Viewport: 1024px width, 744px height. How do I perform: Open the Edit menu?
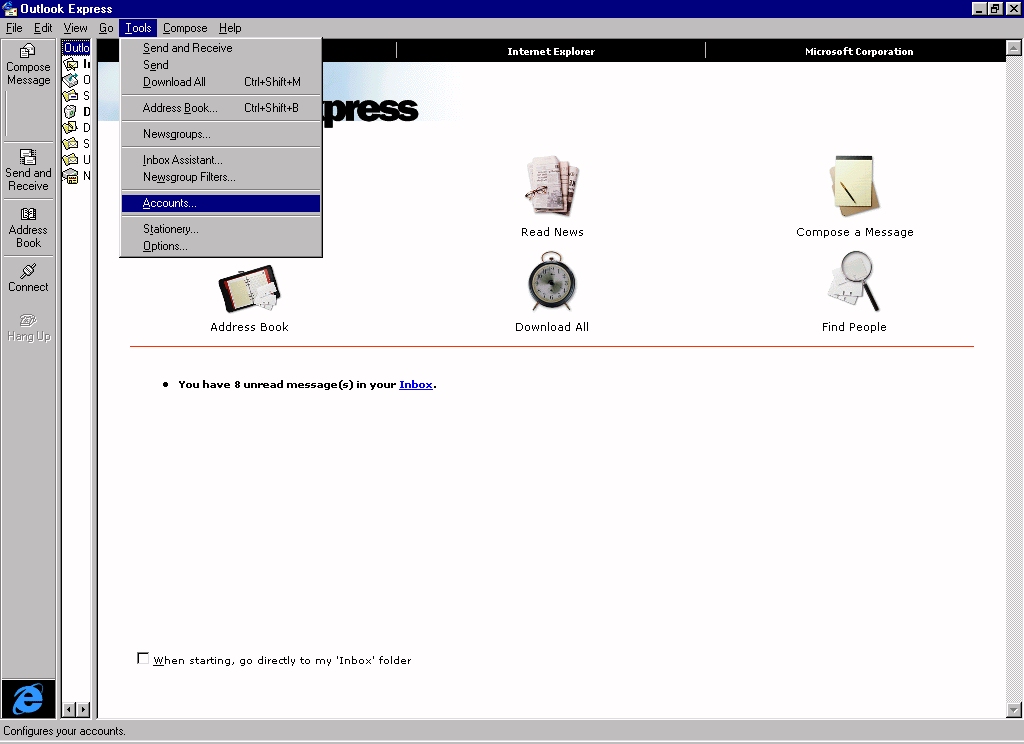click(x=43, y=28)
